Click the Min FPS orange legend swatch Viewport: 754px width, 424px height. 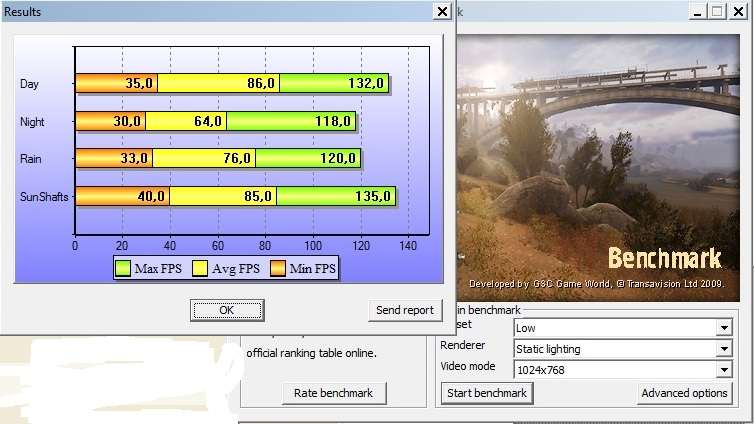(278, 268)
